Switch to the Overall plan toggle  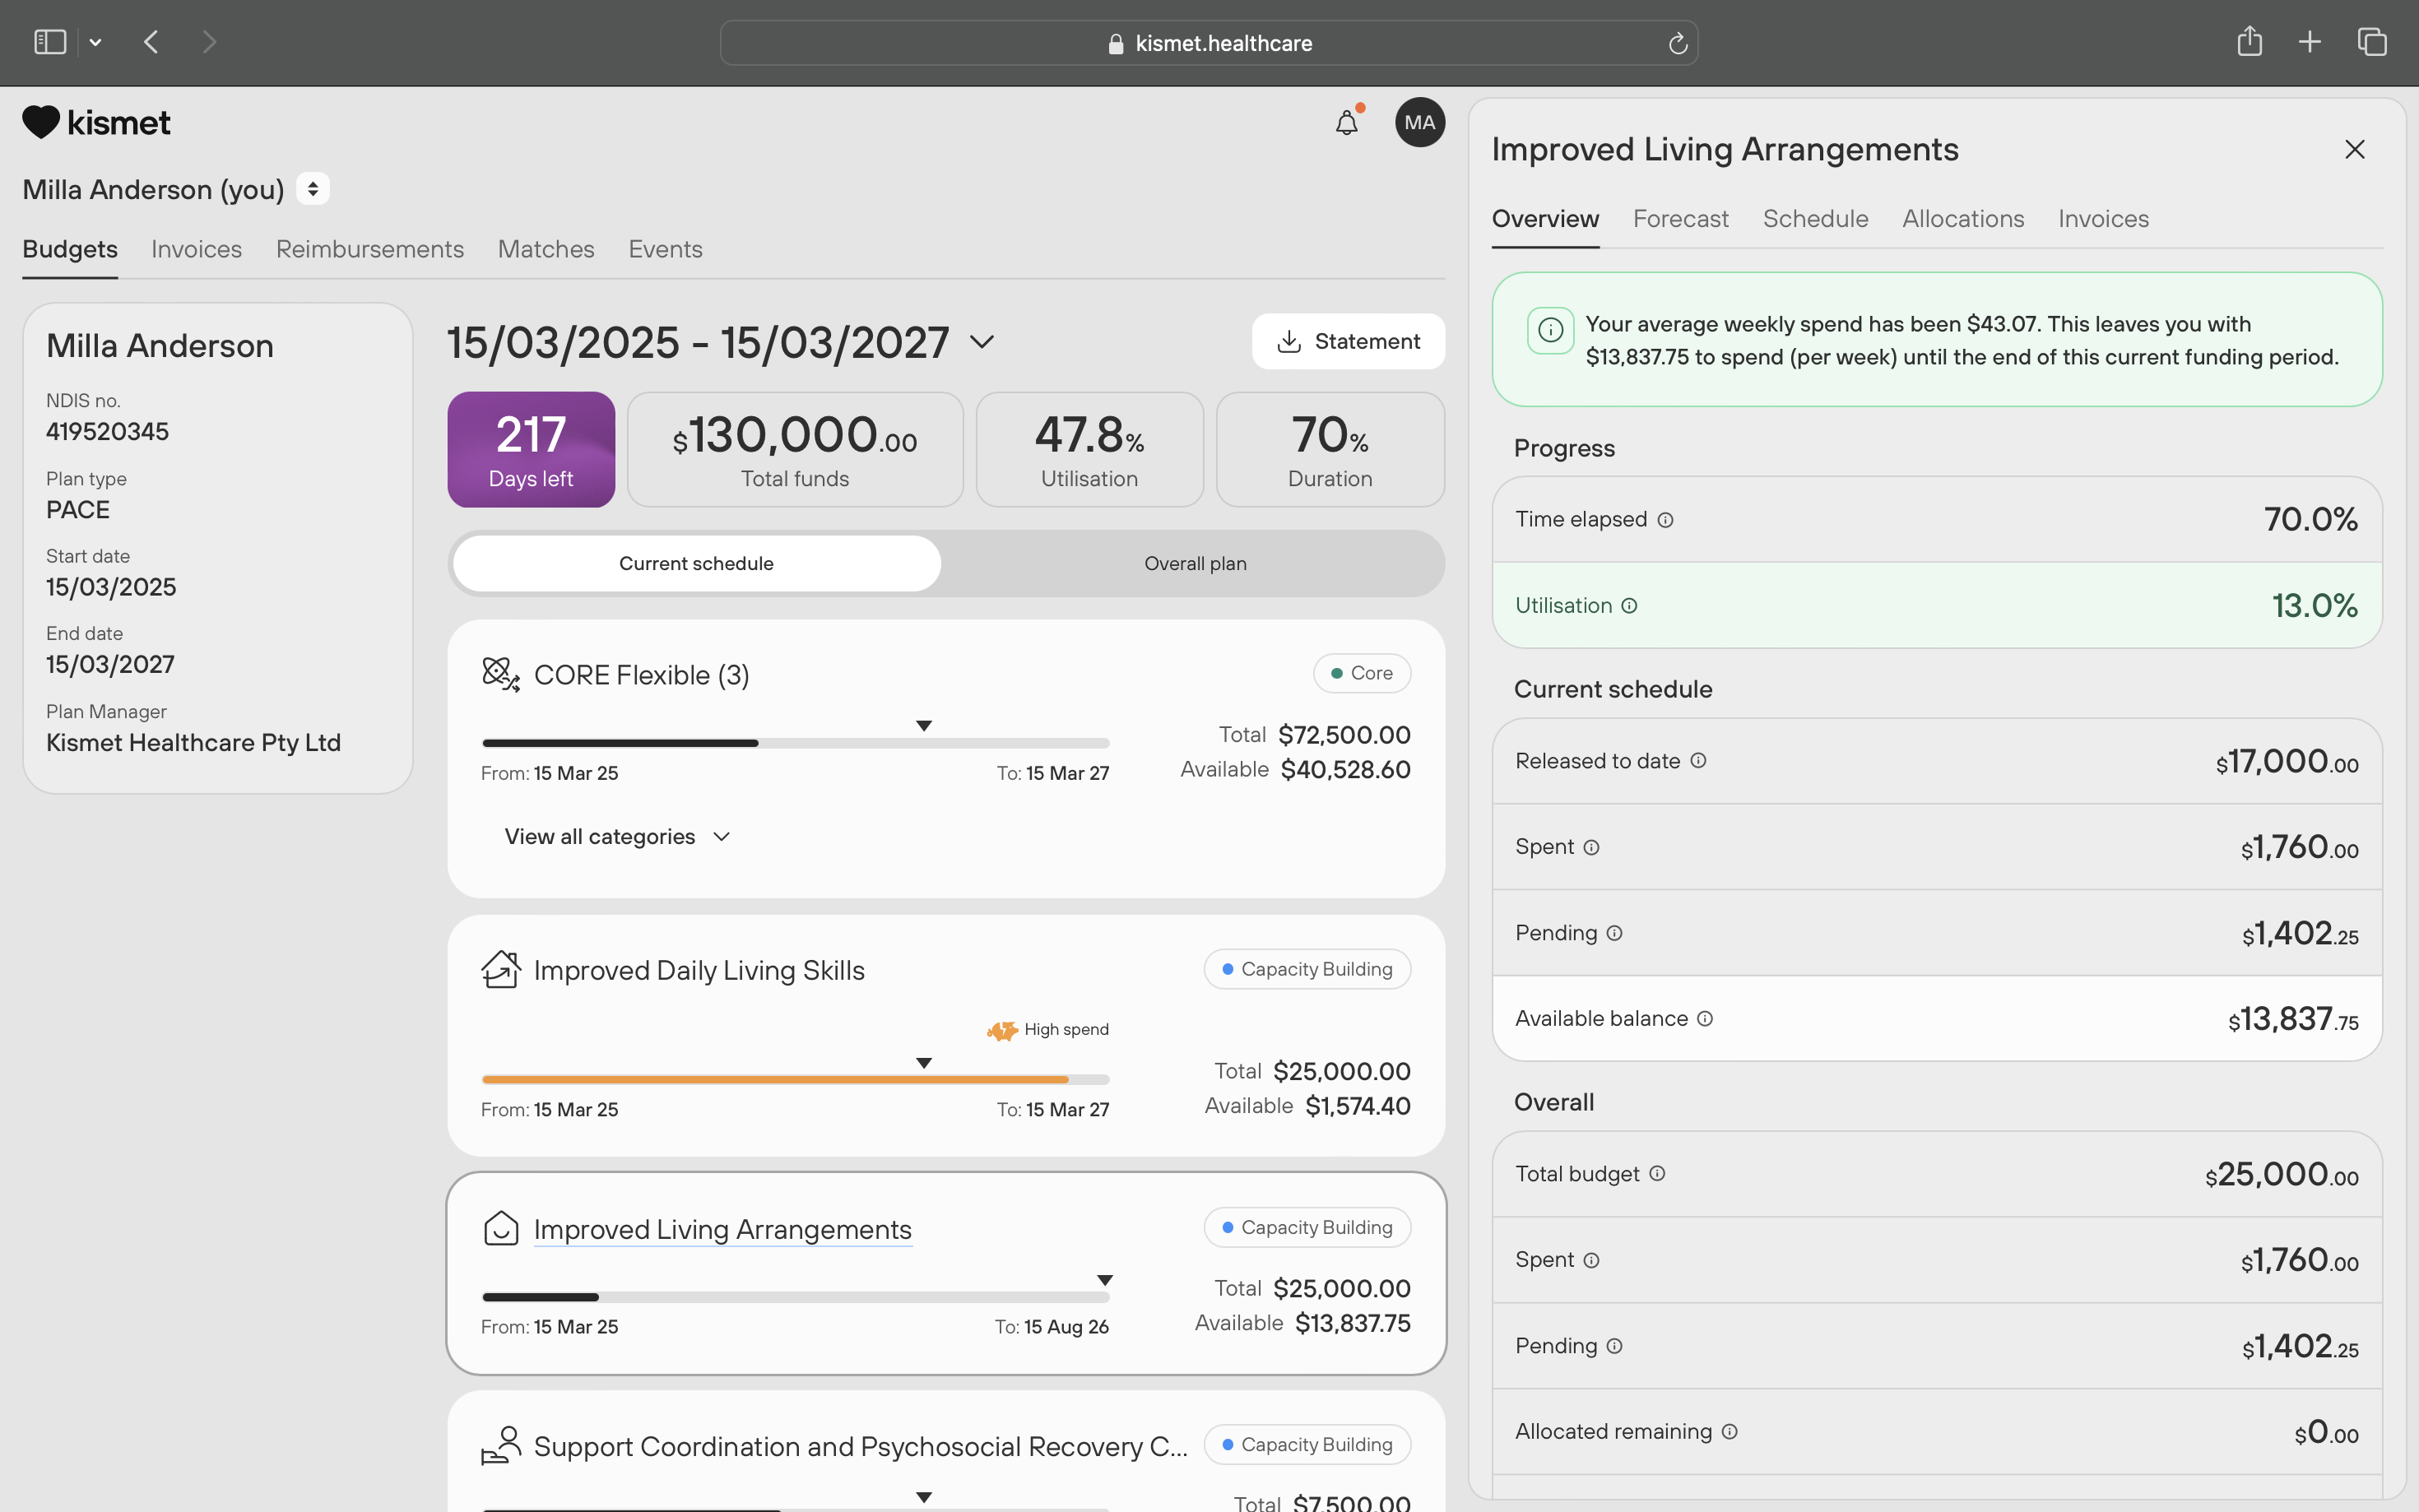(1195, 563)
